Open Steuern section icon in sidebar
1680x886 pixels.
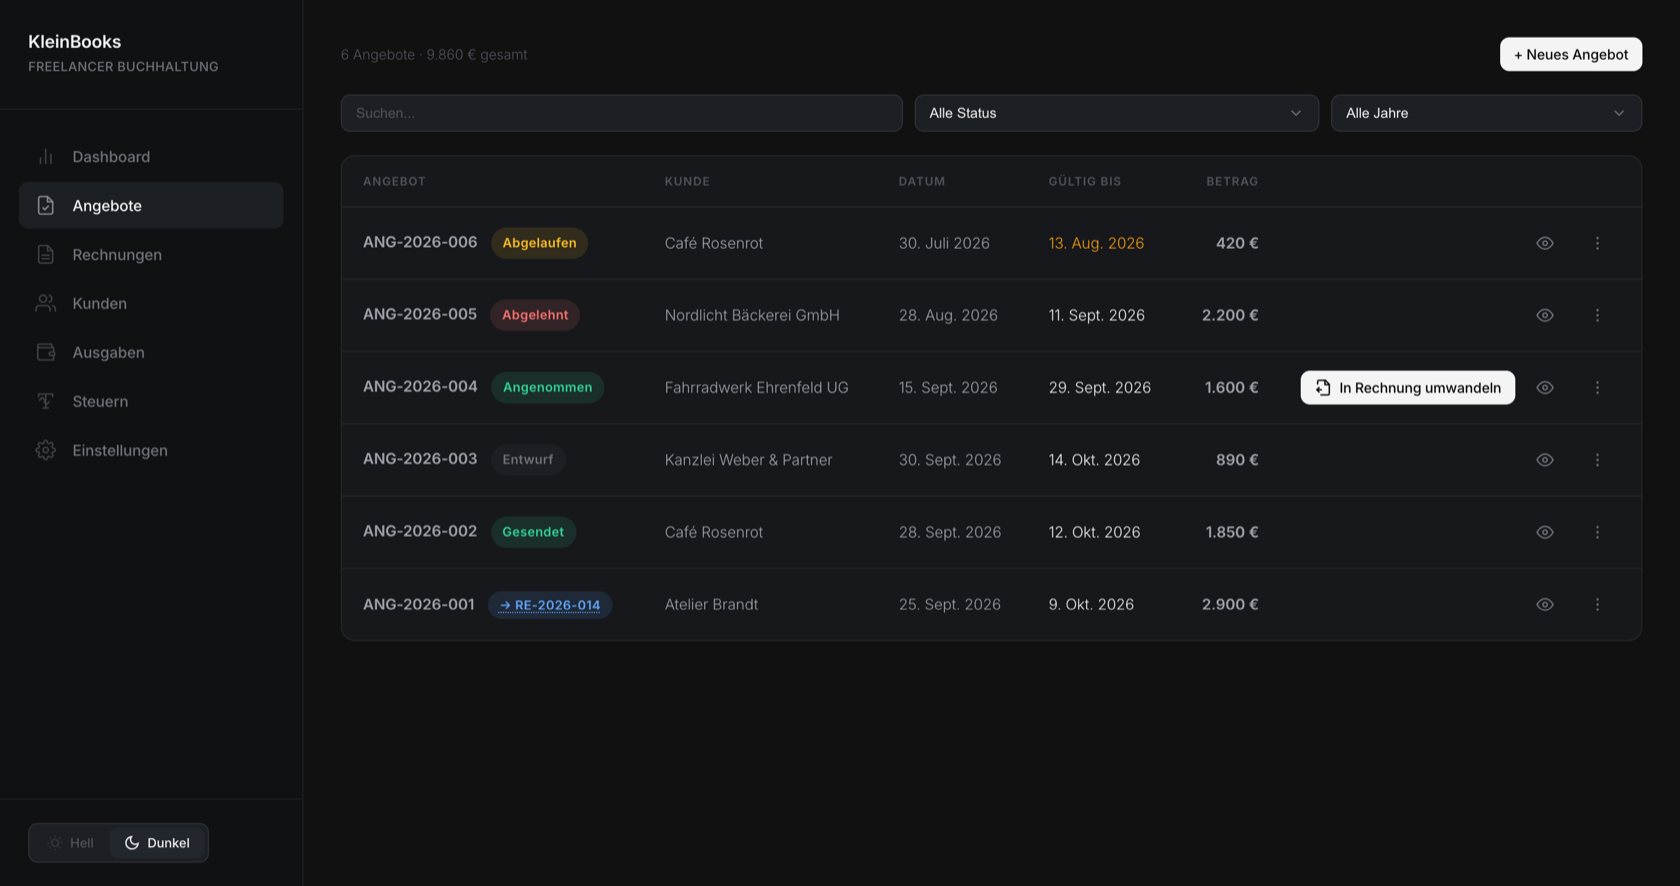46,402
